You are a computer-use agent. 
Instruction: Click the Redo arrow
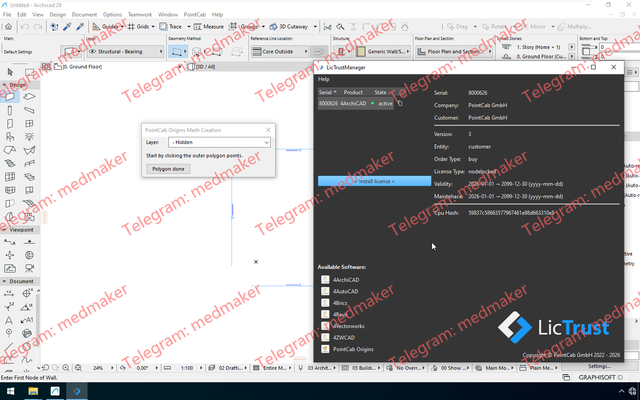click(38, 27)
